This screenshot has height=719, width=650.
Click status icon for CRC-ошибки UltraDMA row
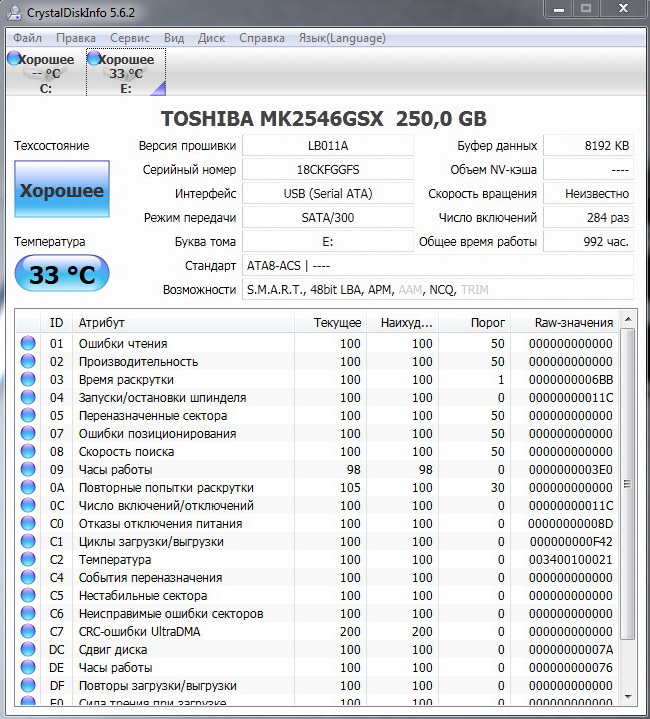pos(28,632)
